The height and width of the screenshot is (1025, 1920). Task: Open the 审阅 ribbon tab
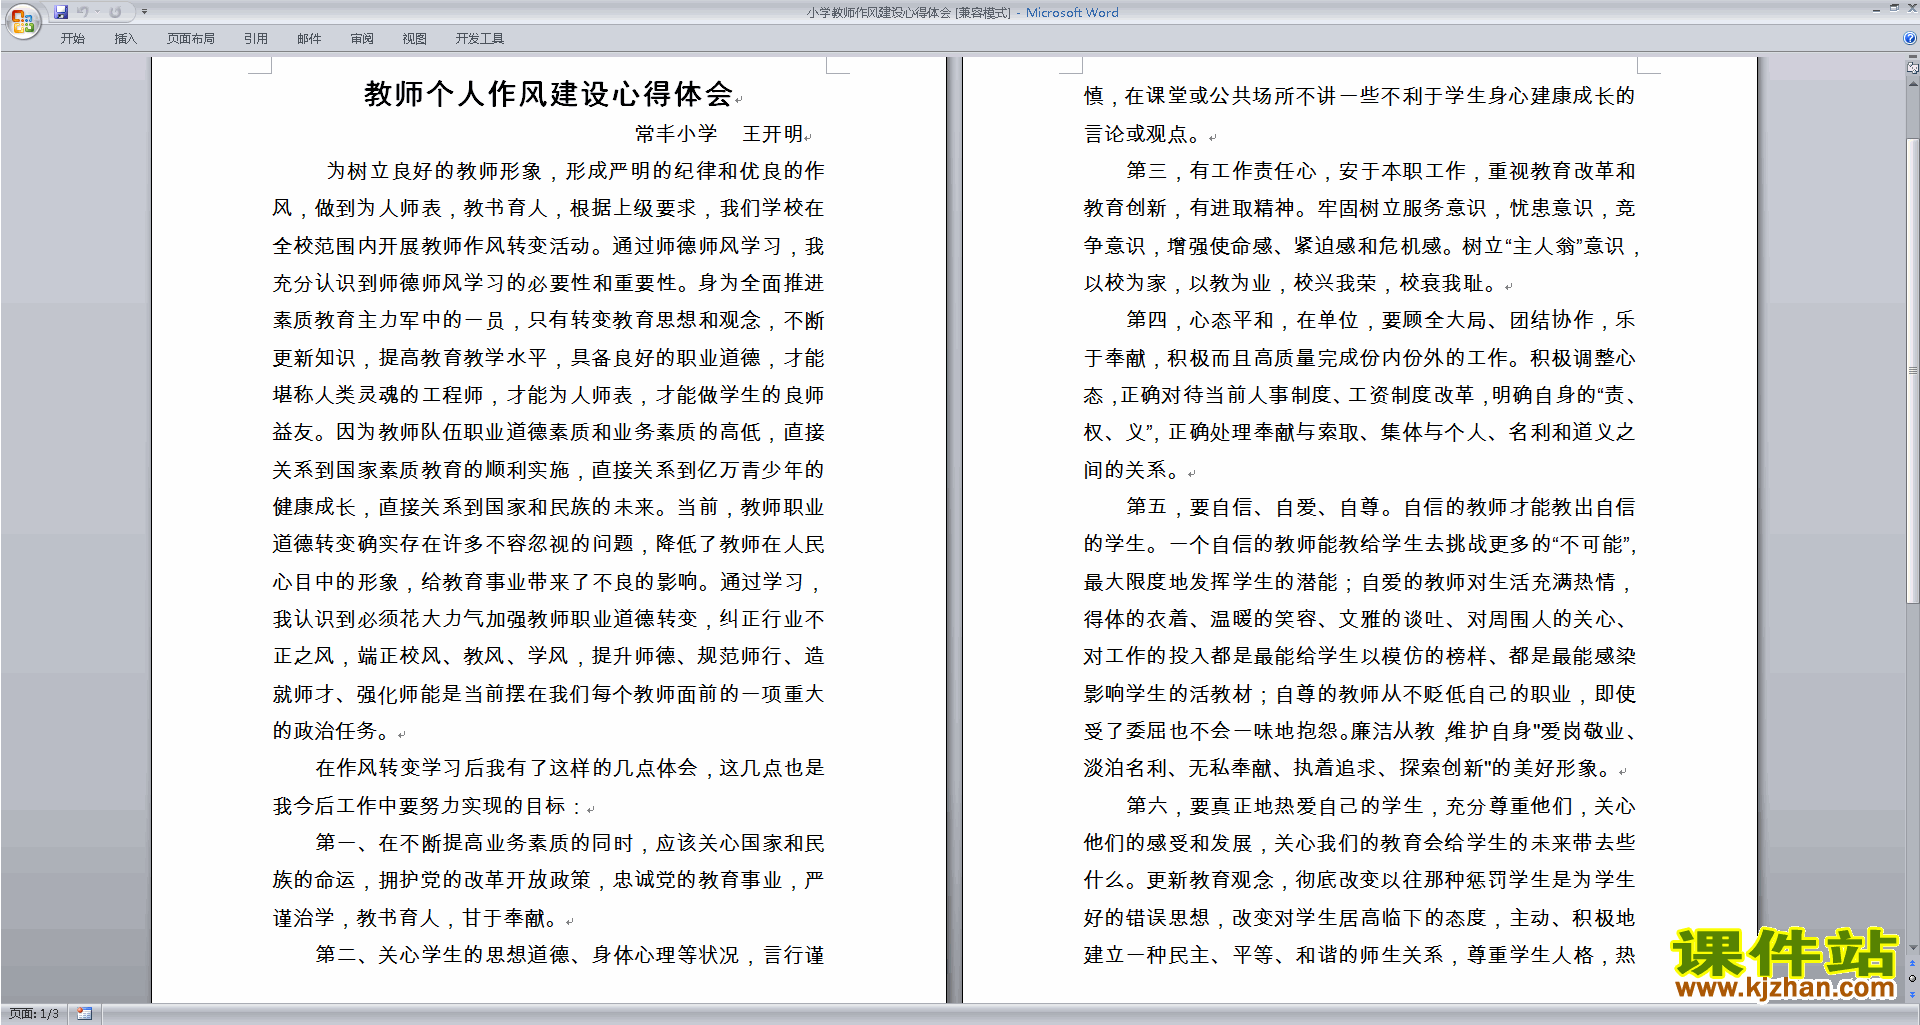point(362,39)
